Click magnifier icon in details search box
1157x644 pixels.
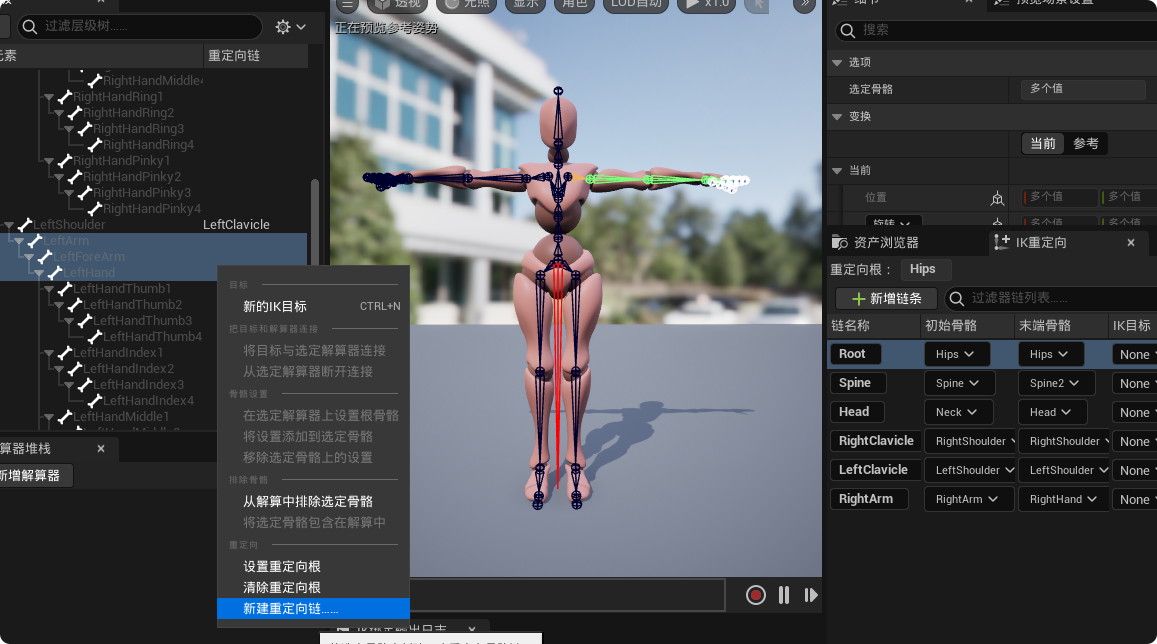click(848, 30)
